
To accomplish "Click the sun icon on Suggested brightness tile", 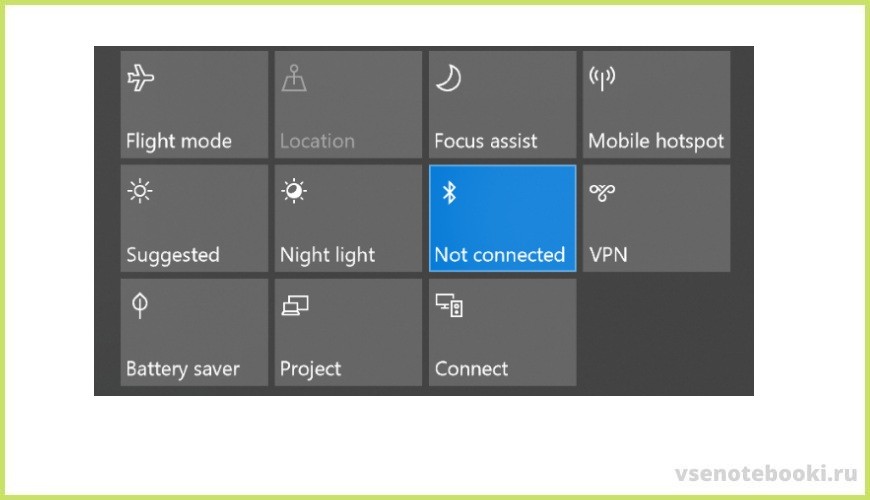I will tap(141, 192).
